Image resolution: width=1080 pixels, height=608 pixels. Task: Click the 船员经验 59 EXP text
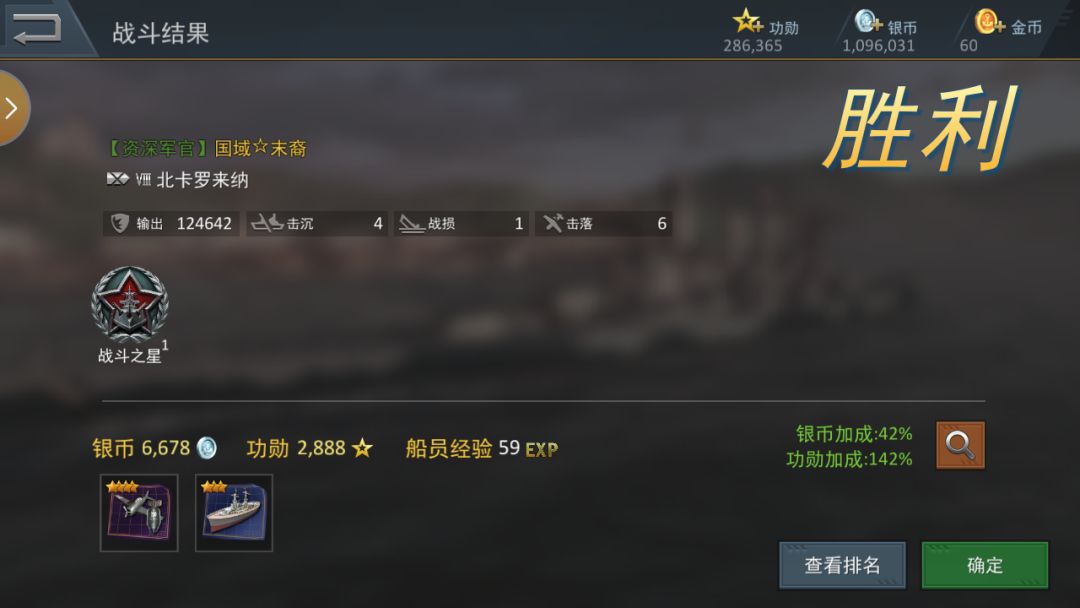(481, 449)
